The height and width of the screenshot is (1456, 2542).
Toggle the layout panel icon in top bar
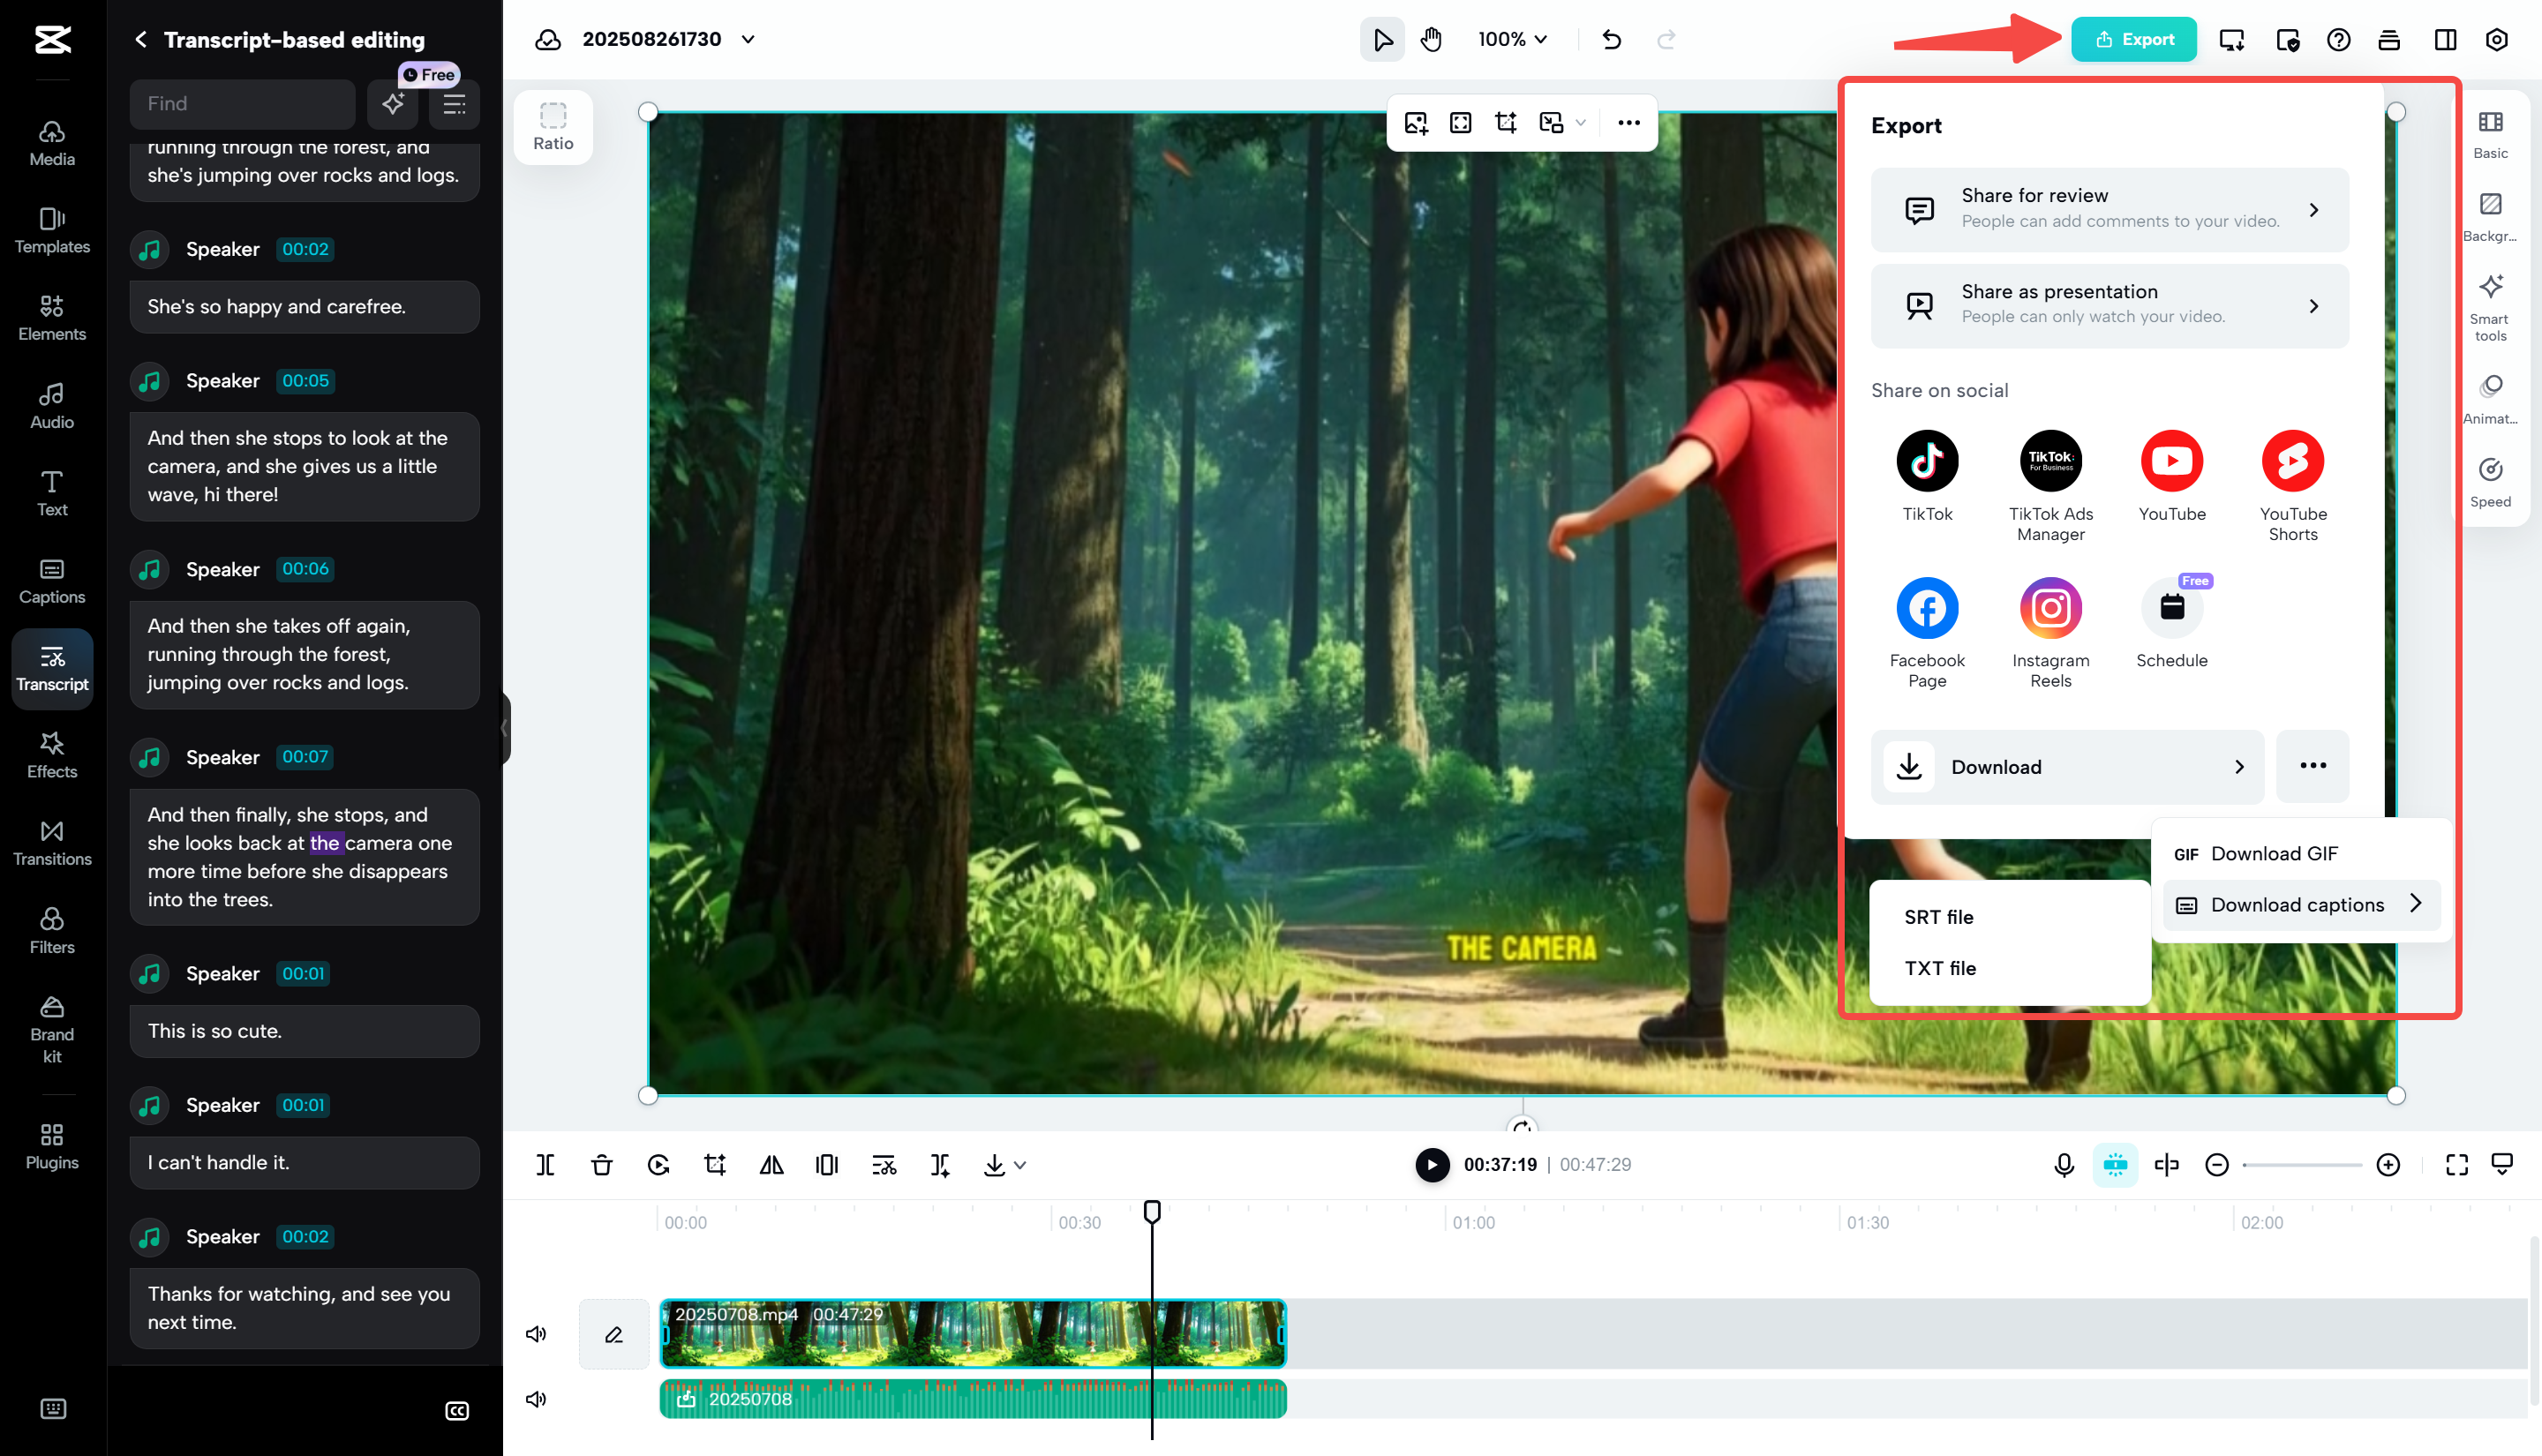pos(2444,39)
